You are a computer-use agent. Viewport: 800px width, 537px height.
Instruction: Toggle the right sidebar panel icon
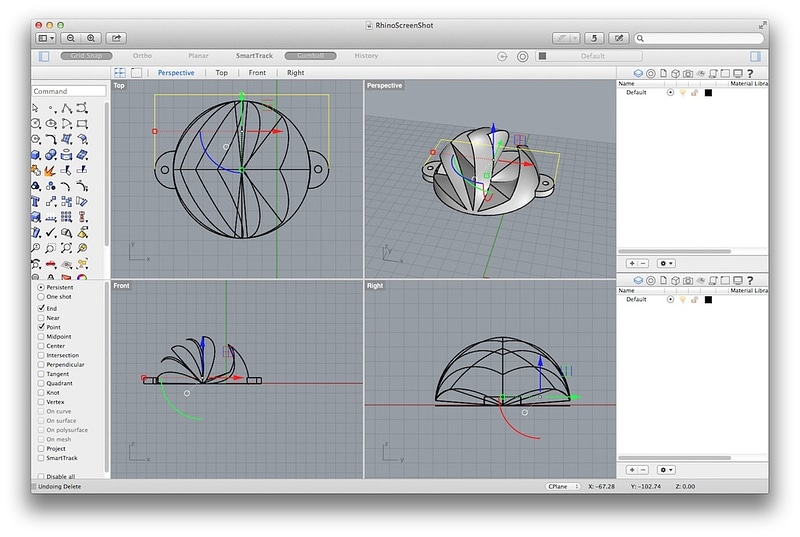756,56
